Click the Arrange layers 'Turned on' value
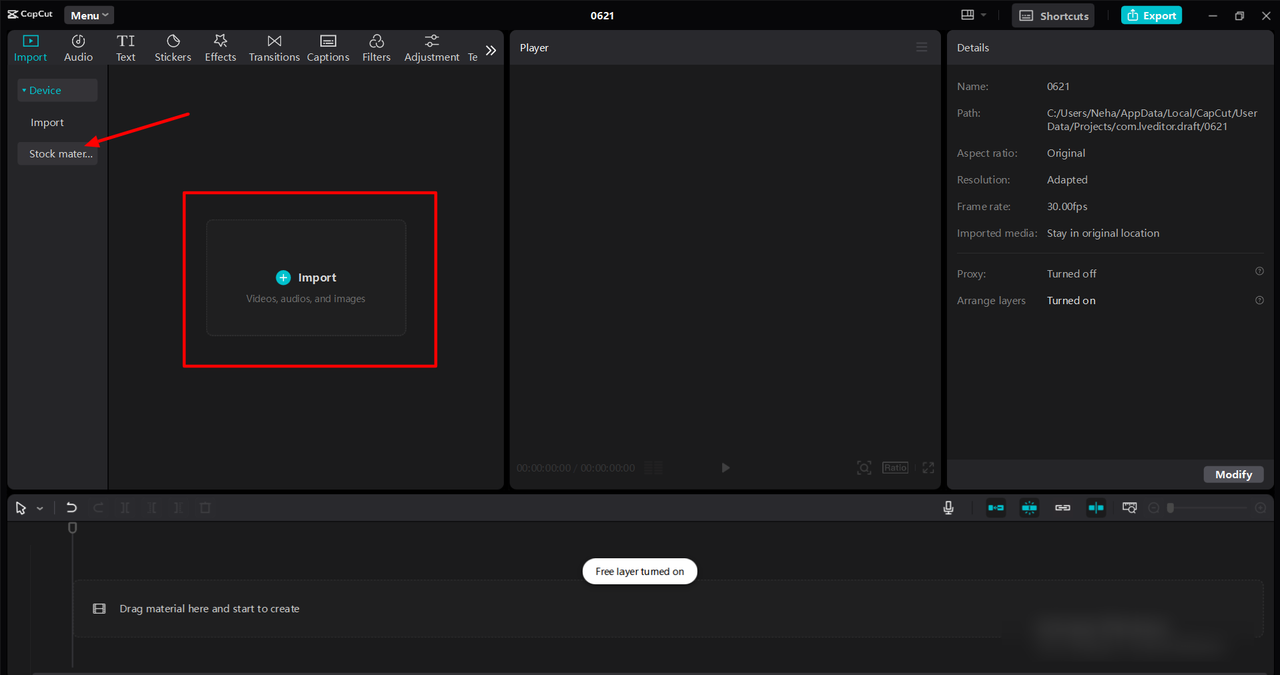1280x675 pixels. tap(1071, 300)
